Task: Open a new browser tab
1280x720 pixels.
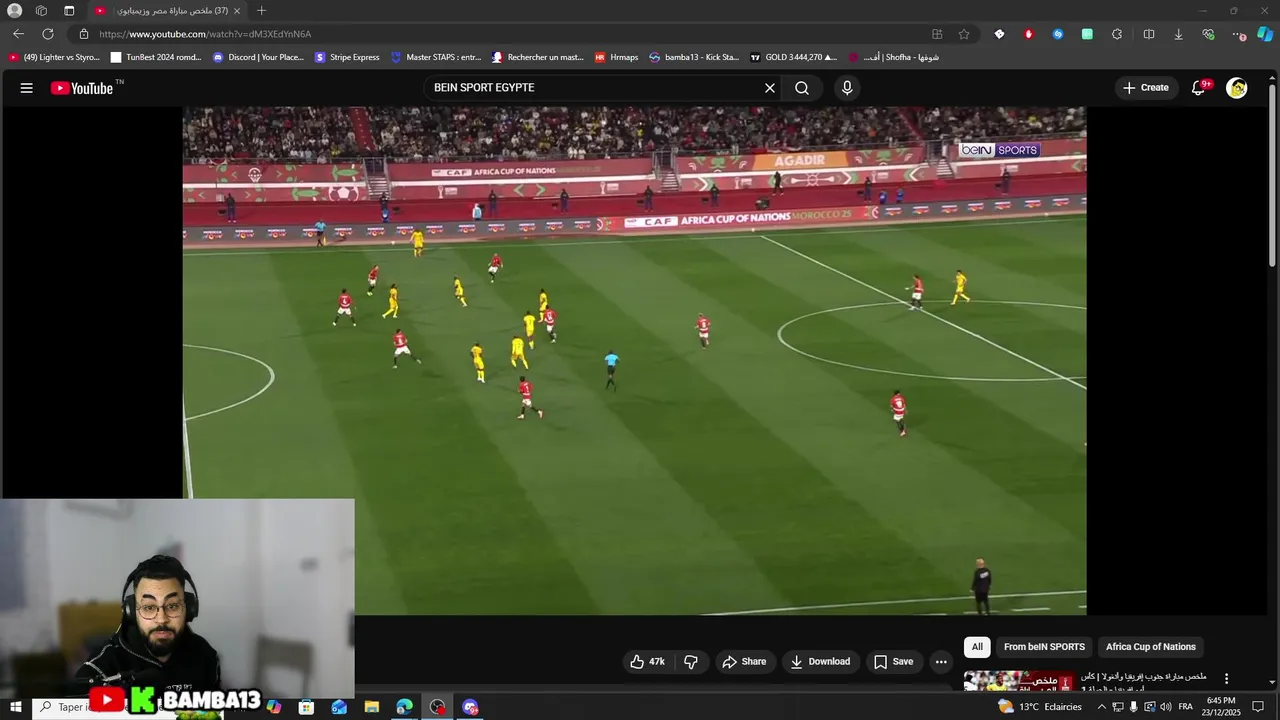Action: click(261, 11)
